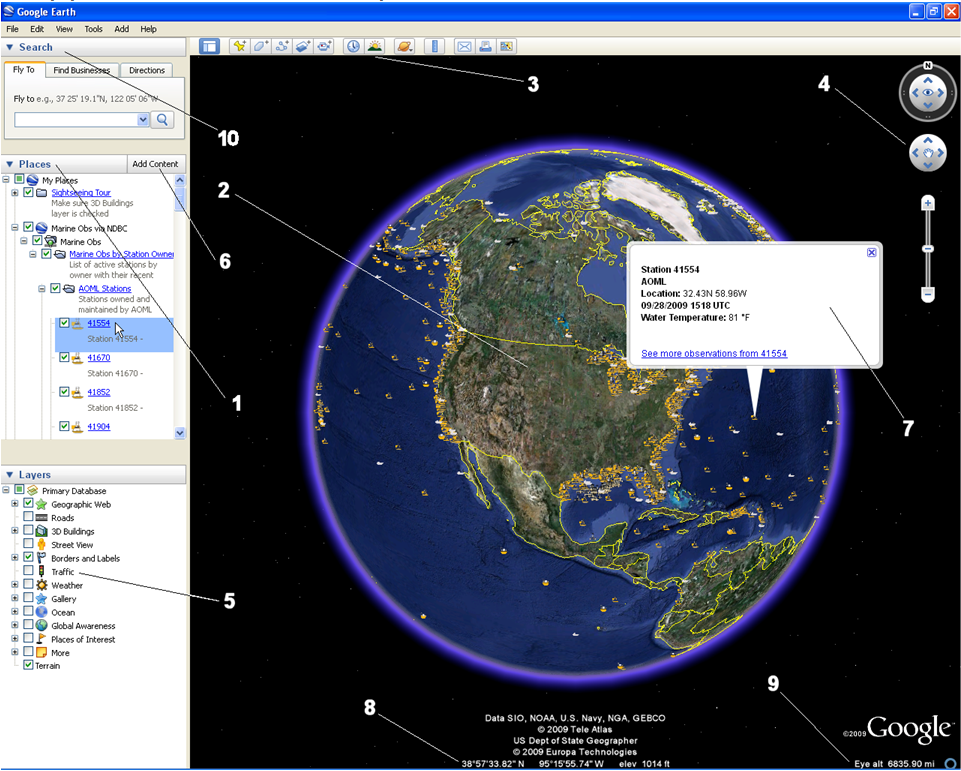961x771 pixels.
Task: Show historical imagery with the clock icon
Action: [354, 47]
